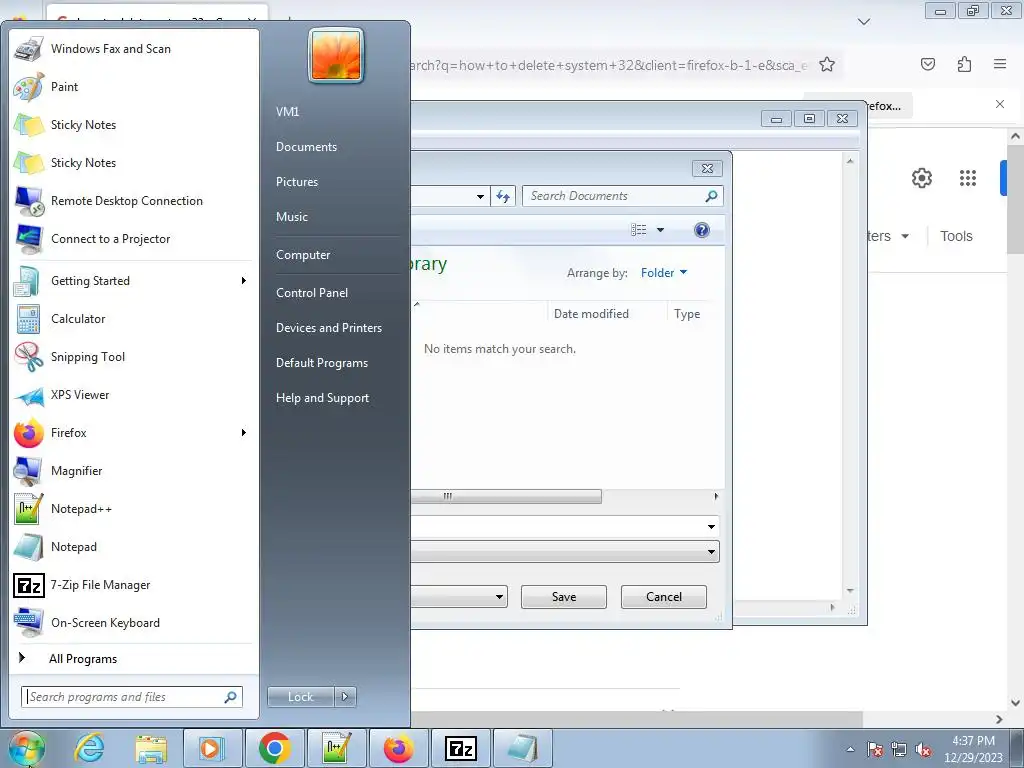Open Computer from the Start menu

tap(303, 255)
